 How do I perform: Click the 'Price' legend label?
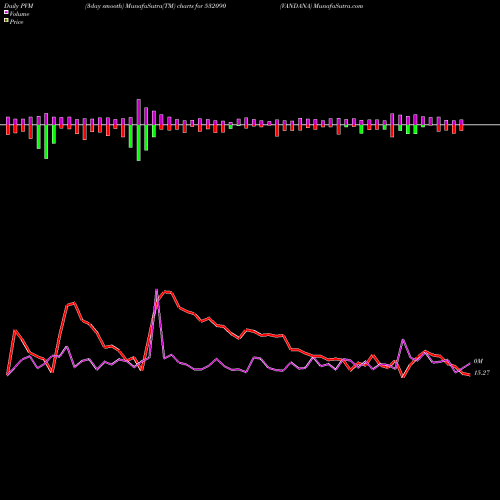pos(16,22)
